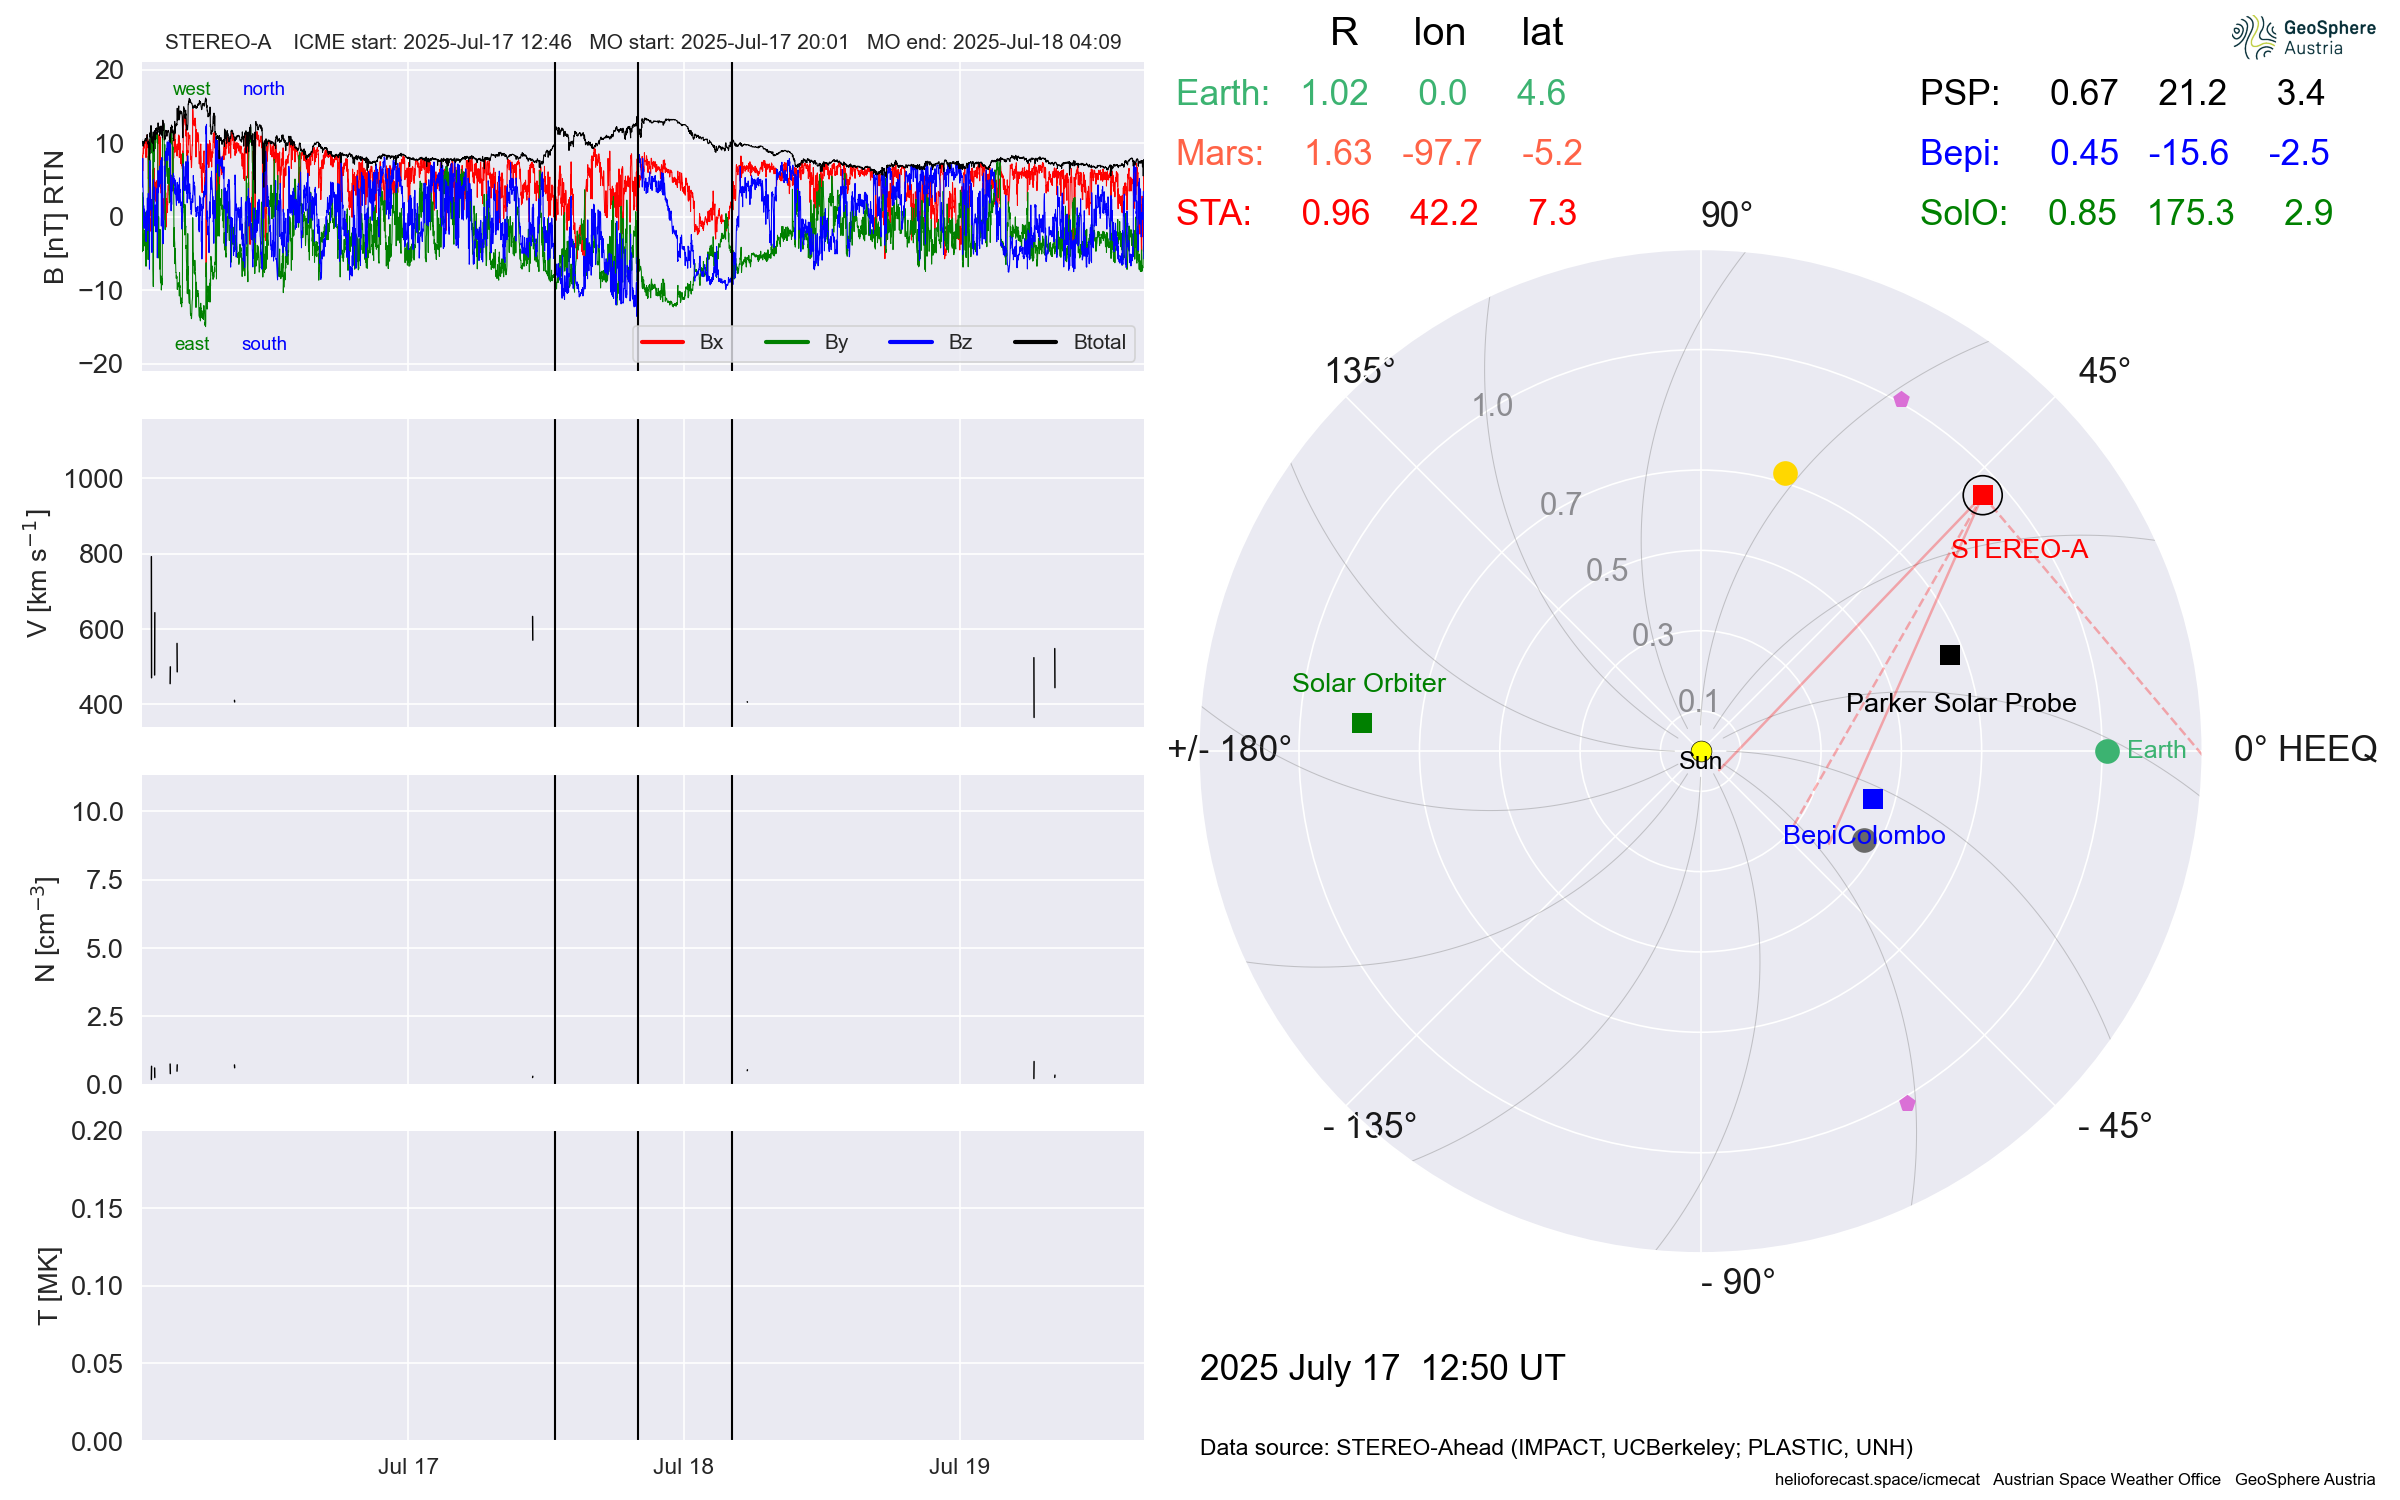Image resolution: width=2400 pixels, height=1500 pixels.
Task: Click the gold circle planet marker
Action: tap(1785, 473)
